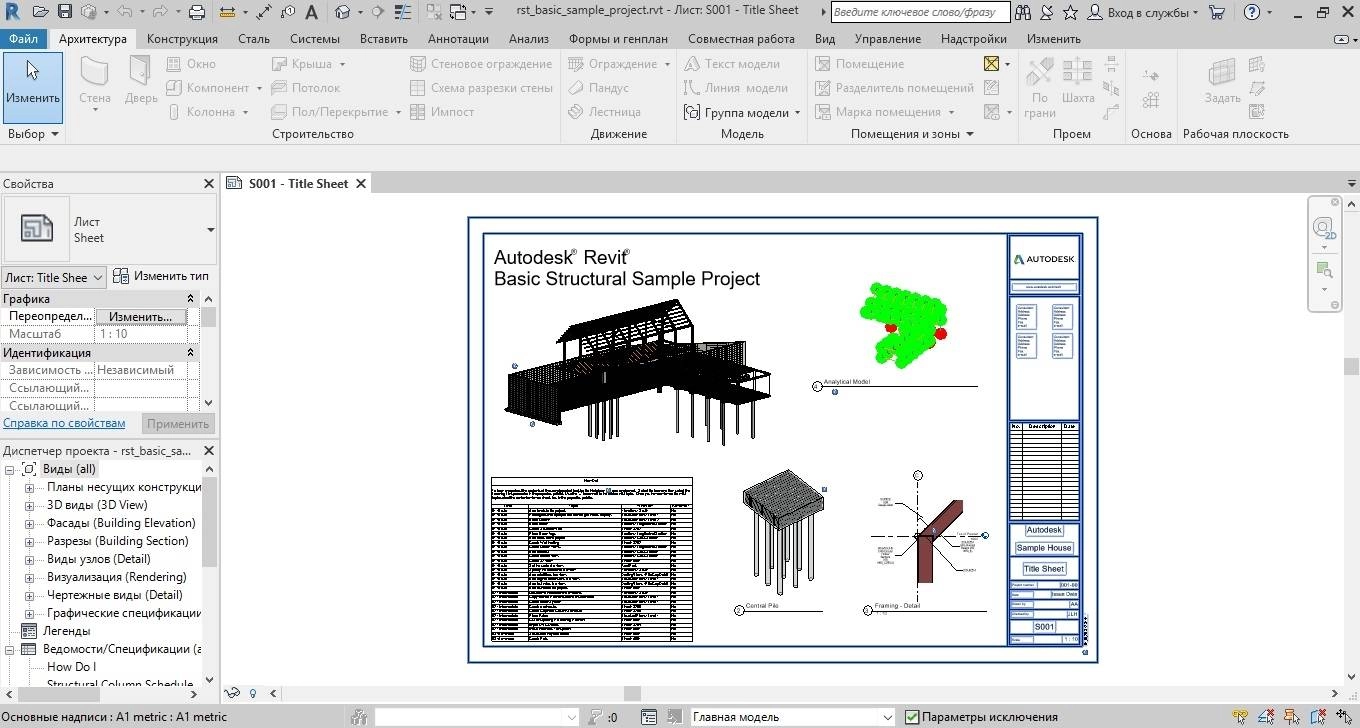Image resolution: width=1360 pixels, height=728 pixels.
Task: Click the Изменить тип button
Action: (161, 276)
